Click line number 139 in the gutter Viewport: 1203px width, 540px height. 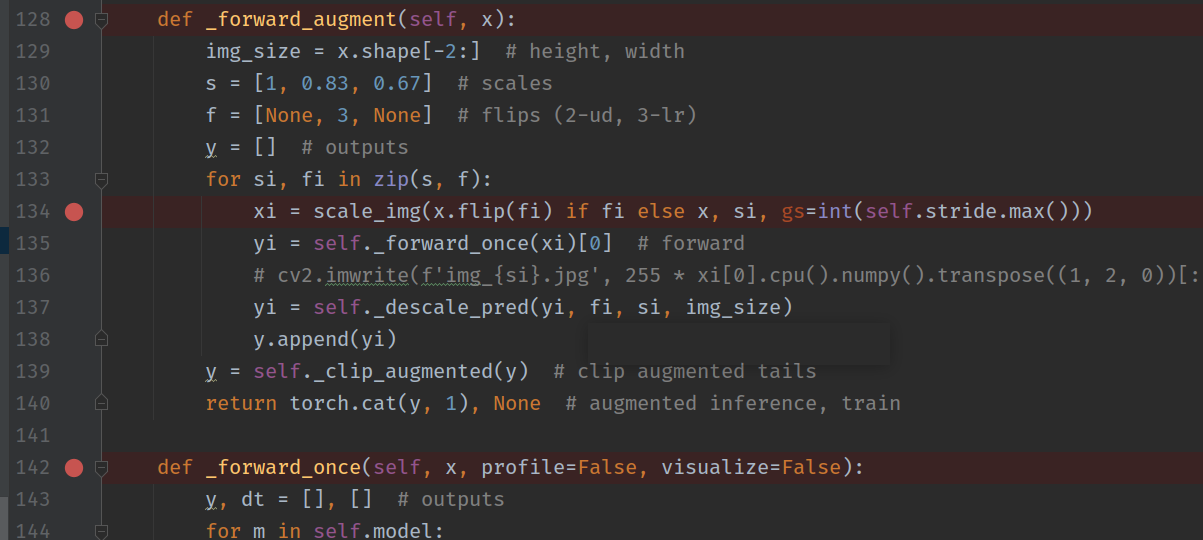pyautogui.click(x=32, y=371)
